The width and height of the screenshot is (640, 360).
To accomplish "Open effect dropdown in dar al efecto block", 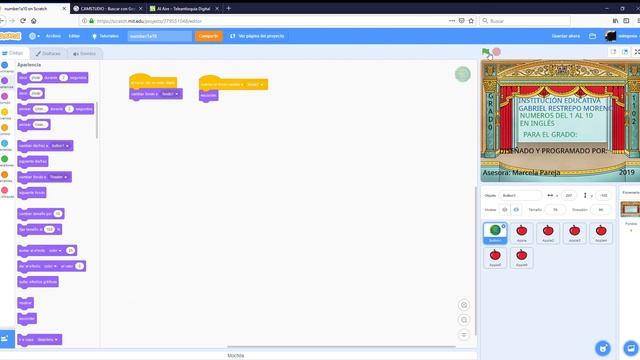I will pyautogui.click(x=51, y=266).
